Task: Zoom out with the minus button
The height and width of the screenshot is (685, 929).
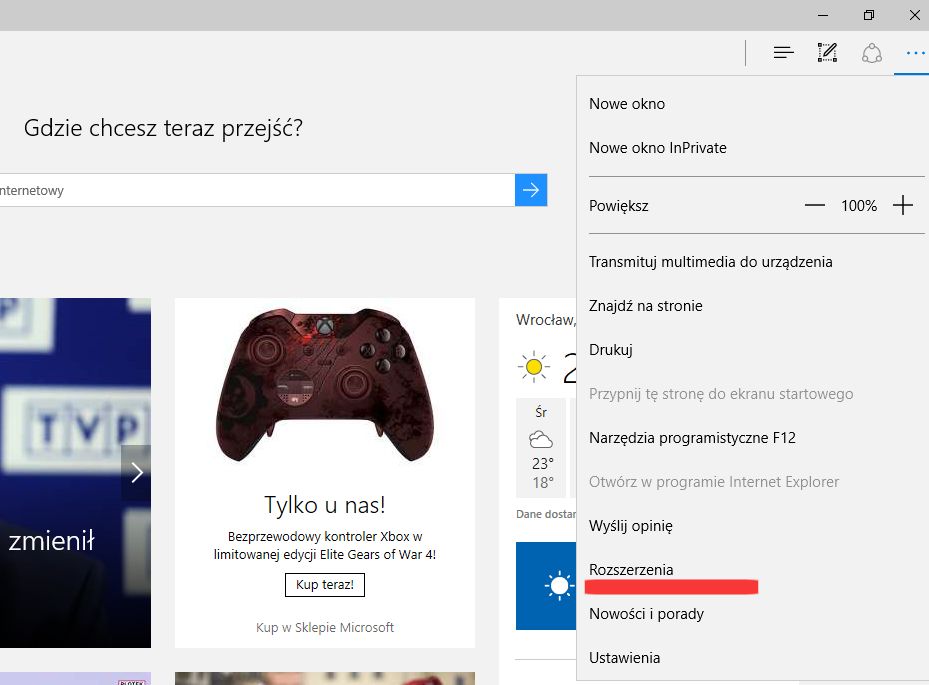Action: point(815,206)
